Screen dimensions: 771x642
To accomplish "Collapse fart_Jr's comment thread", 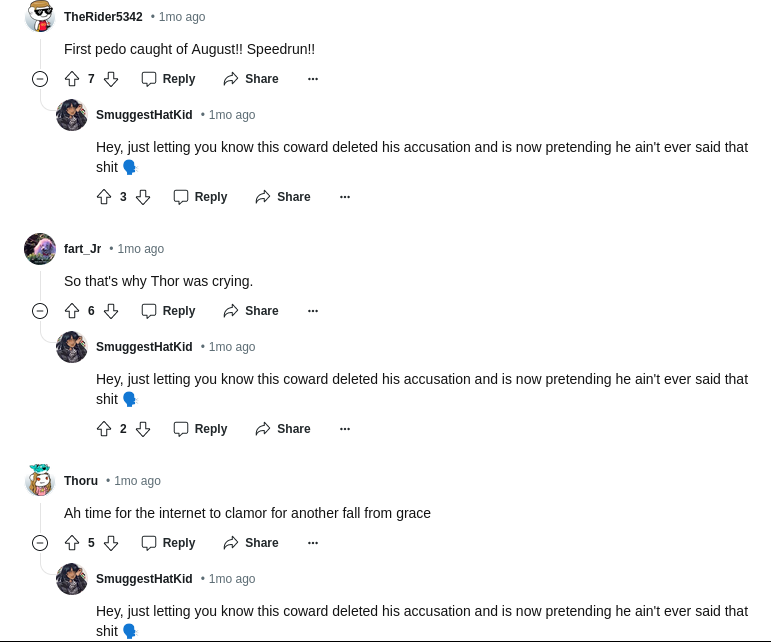I will [40, 311].
